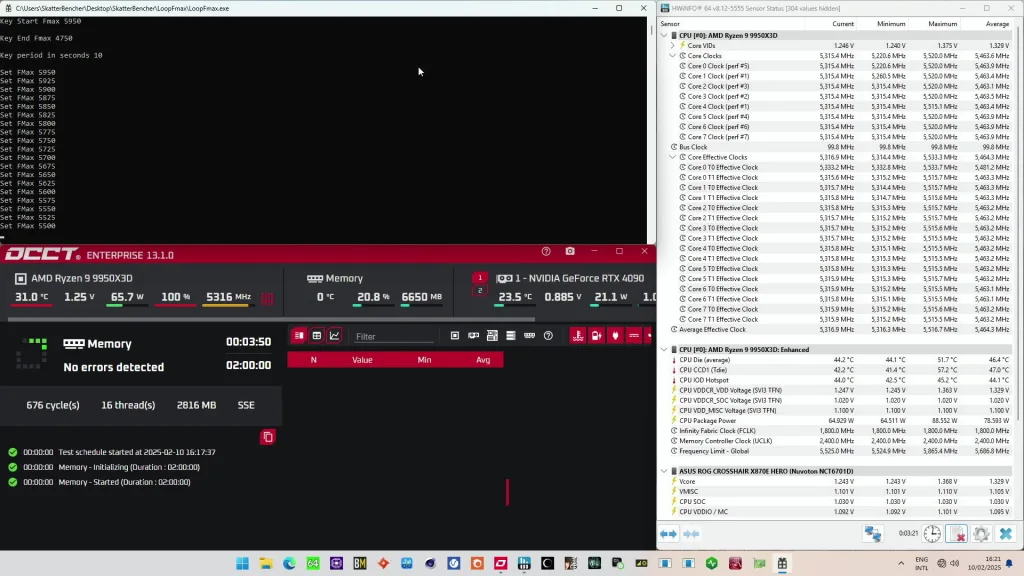This screenshot has width=1024, height=576.
Task: Filter OCCT sensors by CPU icon
Action: click(455, 336)
